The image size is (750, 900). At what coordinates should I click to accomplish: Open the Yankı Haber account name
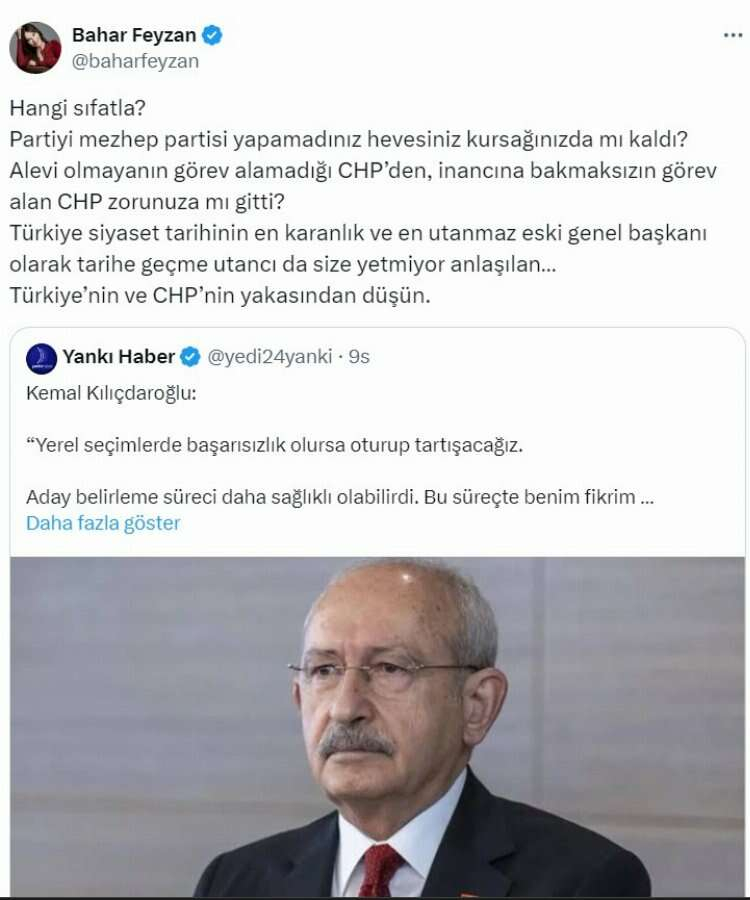click(x=119, y=356)
